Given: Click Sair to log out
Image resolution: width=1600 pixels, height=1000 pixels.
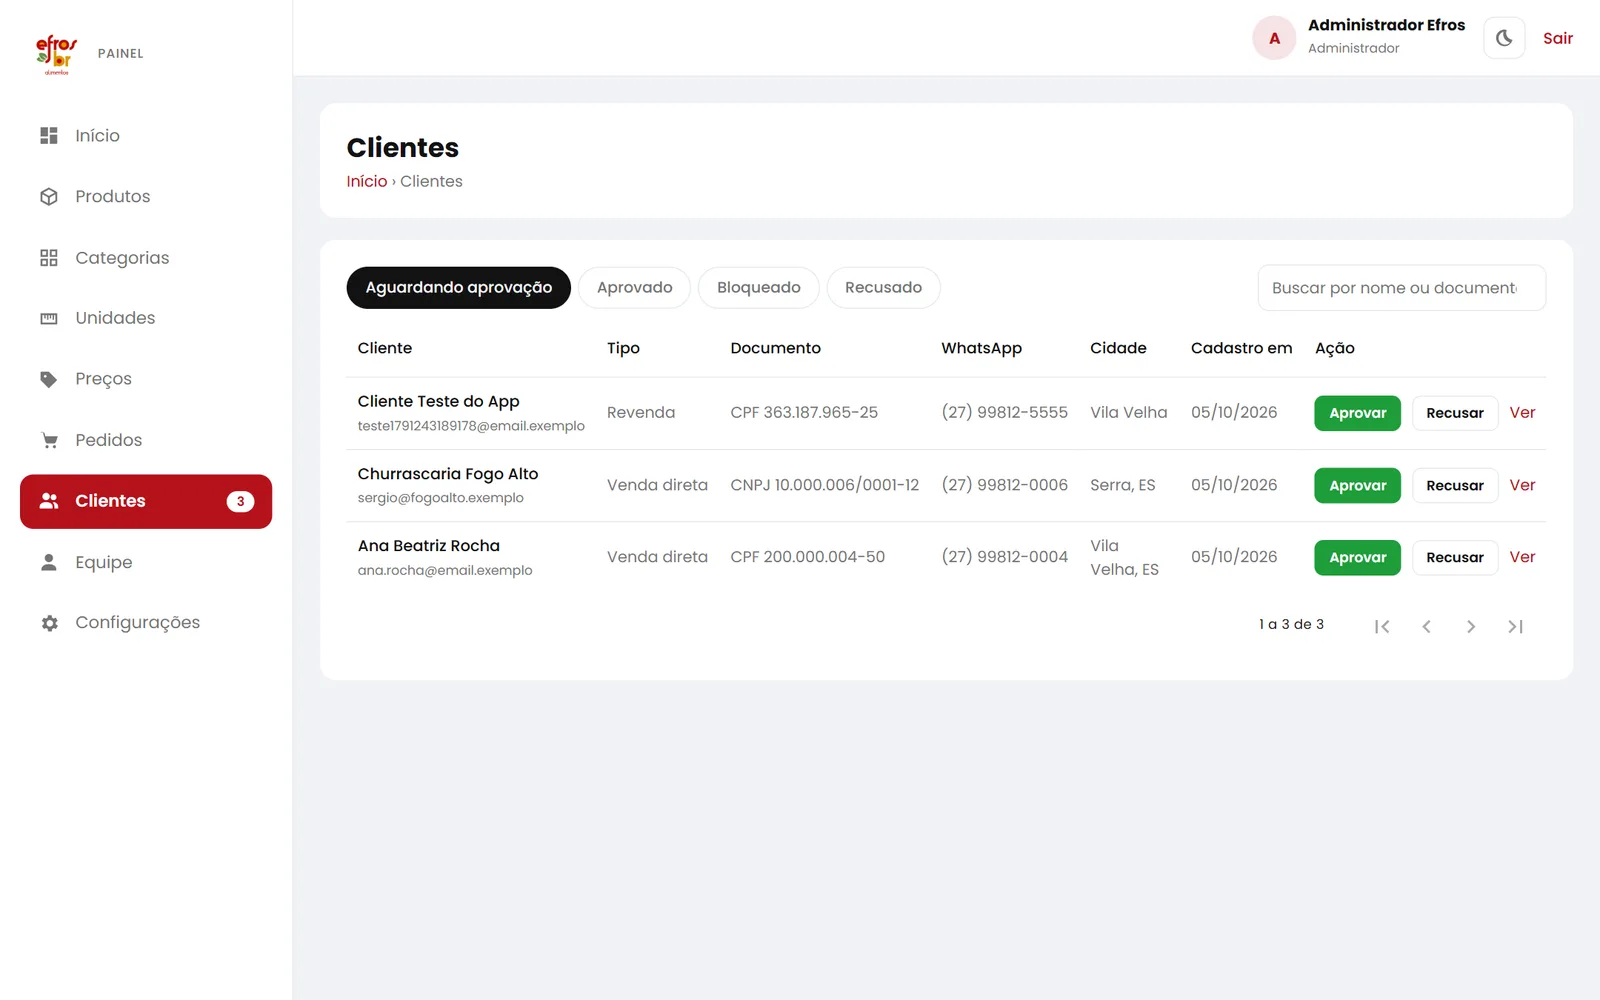Looking at the screenshot, I should 1558,38.
